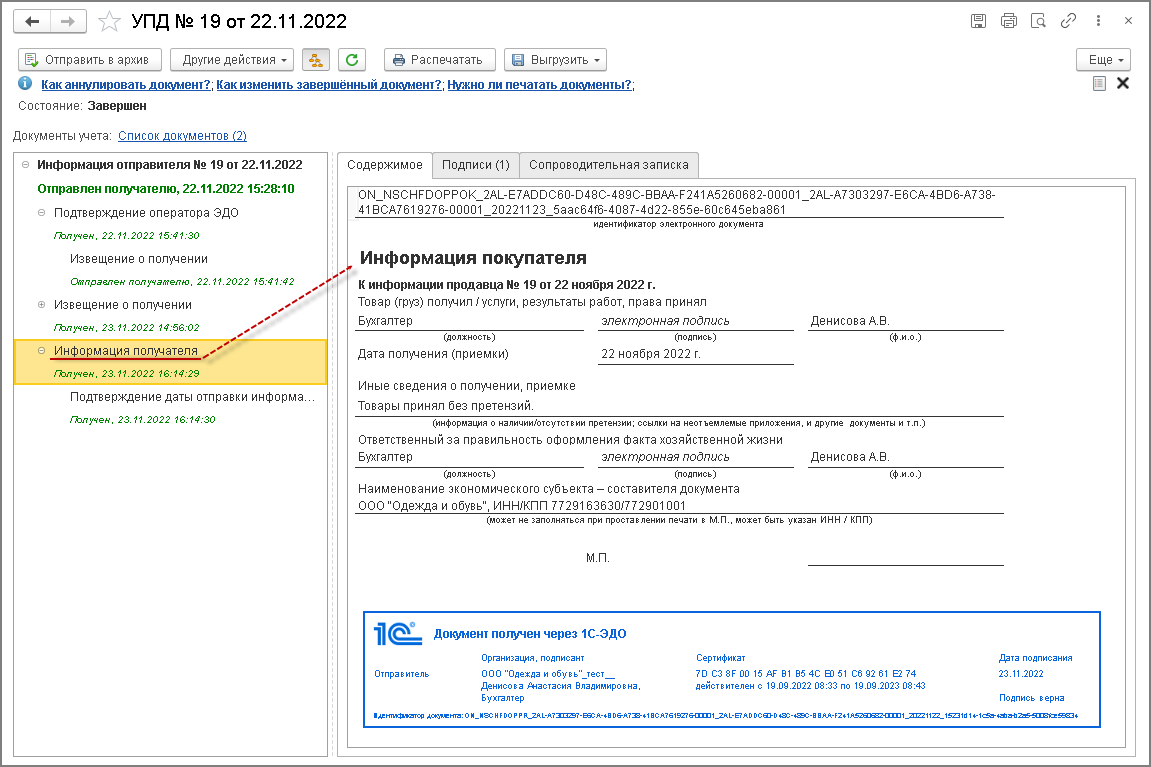Close the document window with the X
1151x767 pixels.
pyautogui.click(x=1128, y=21)
